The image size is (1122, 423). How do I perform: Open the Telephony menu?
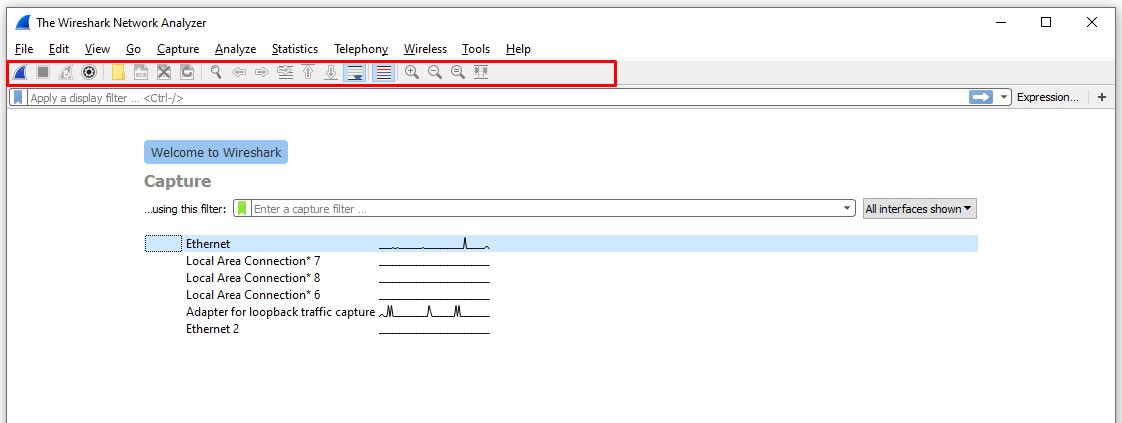tap(361, 49)
